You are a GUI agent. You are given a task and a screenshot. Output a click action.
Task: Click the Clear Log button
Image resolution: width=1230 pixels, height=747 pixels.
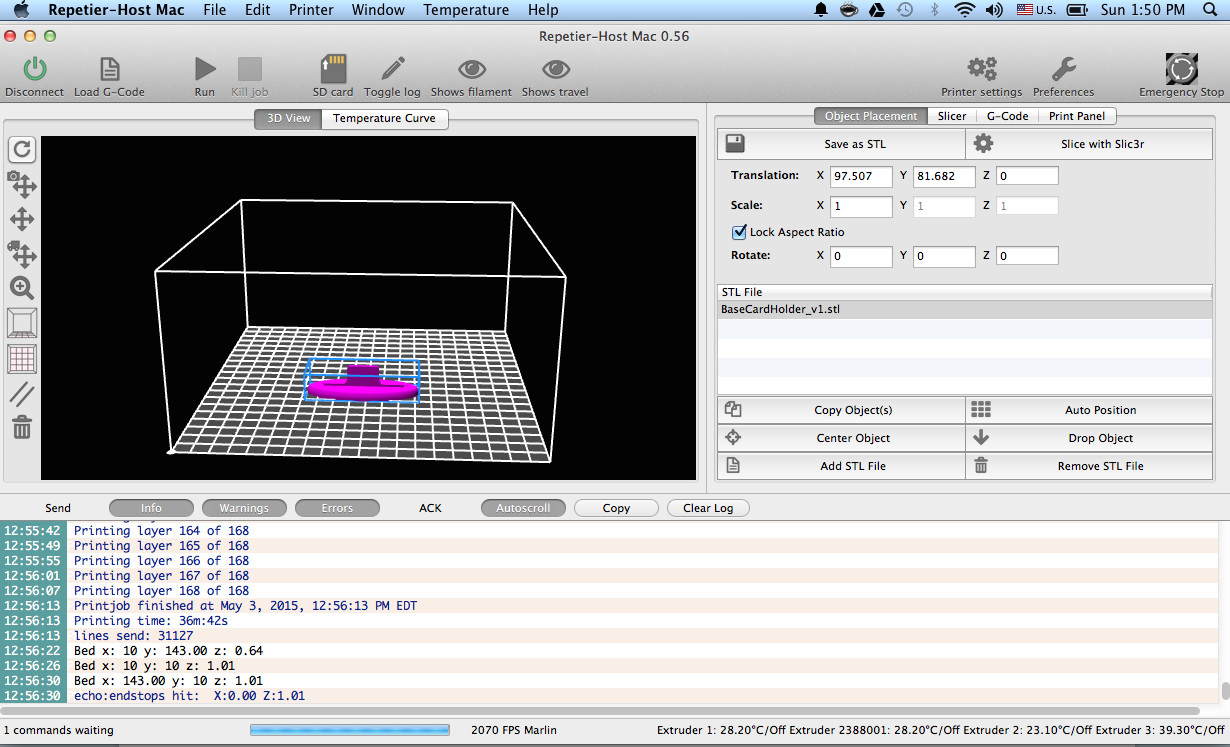pyautogui.click(x=708, y=508)
